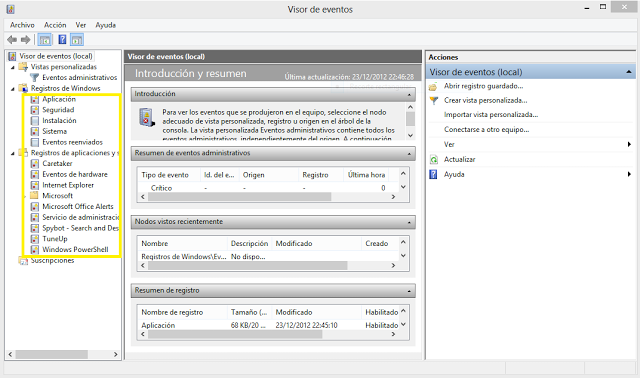Select Servicio de administración tree item
640x378 pixels.
[x=80, y=217]
